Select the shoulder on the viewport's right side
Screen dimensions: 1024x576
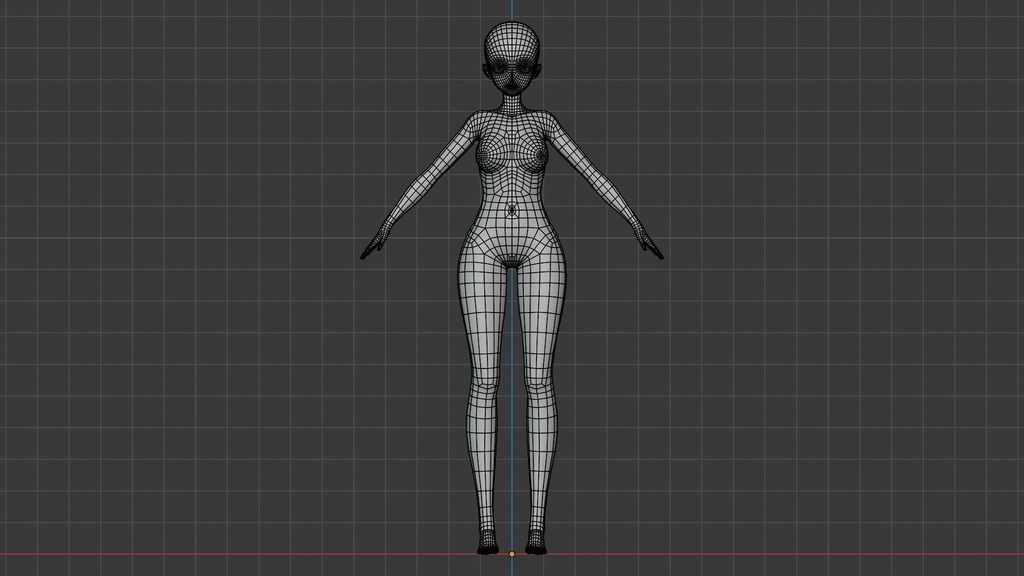(x=553, y=122)
